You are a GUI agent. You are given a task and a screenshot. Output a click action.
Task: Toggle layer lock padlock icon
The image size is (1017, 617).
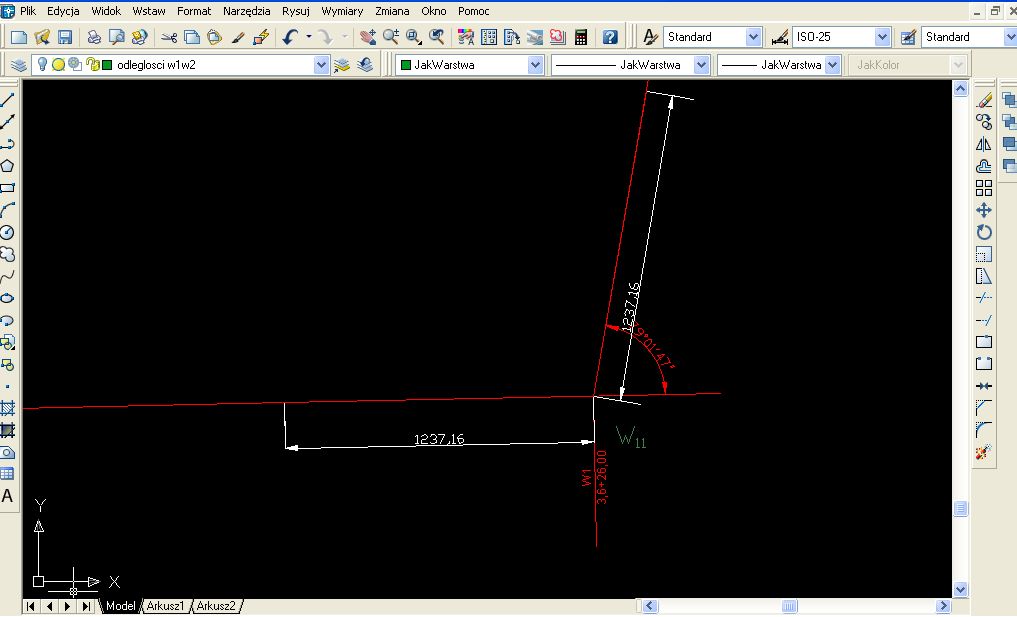[x=91, y=64]
